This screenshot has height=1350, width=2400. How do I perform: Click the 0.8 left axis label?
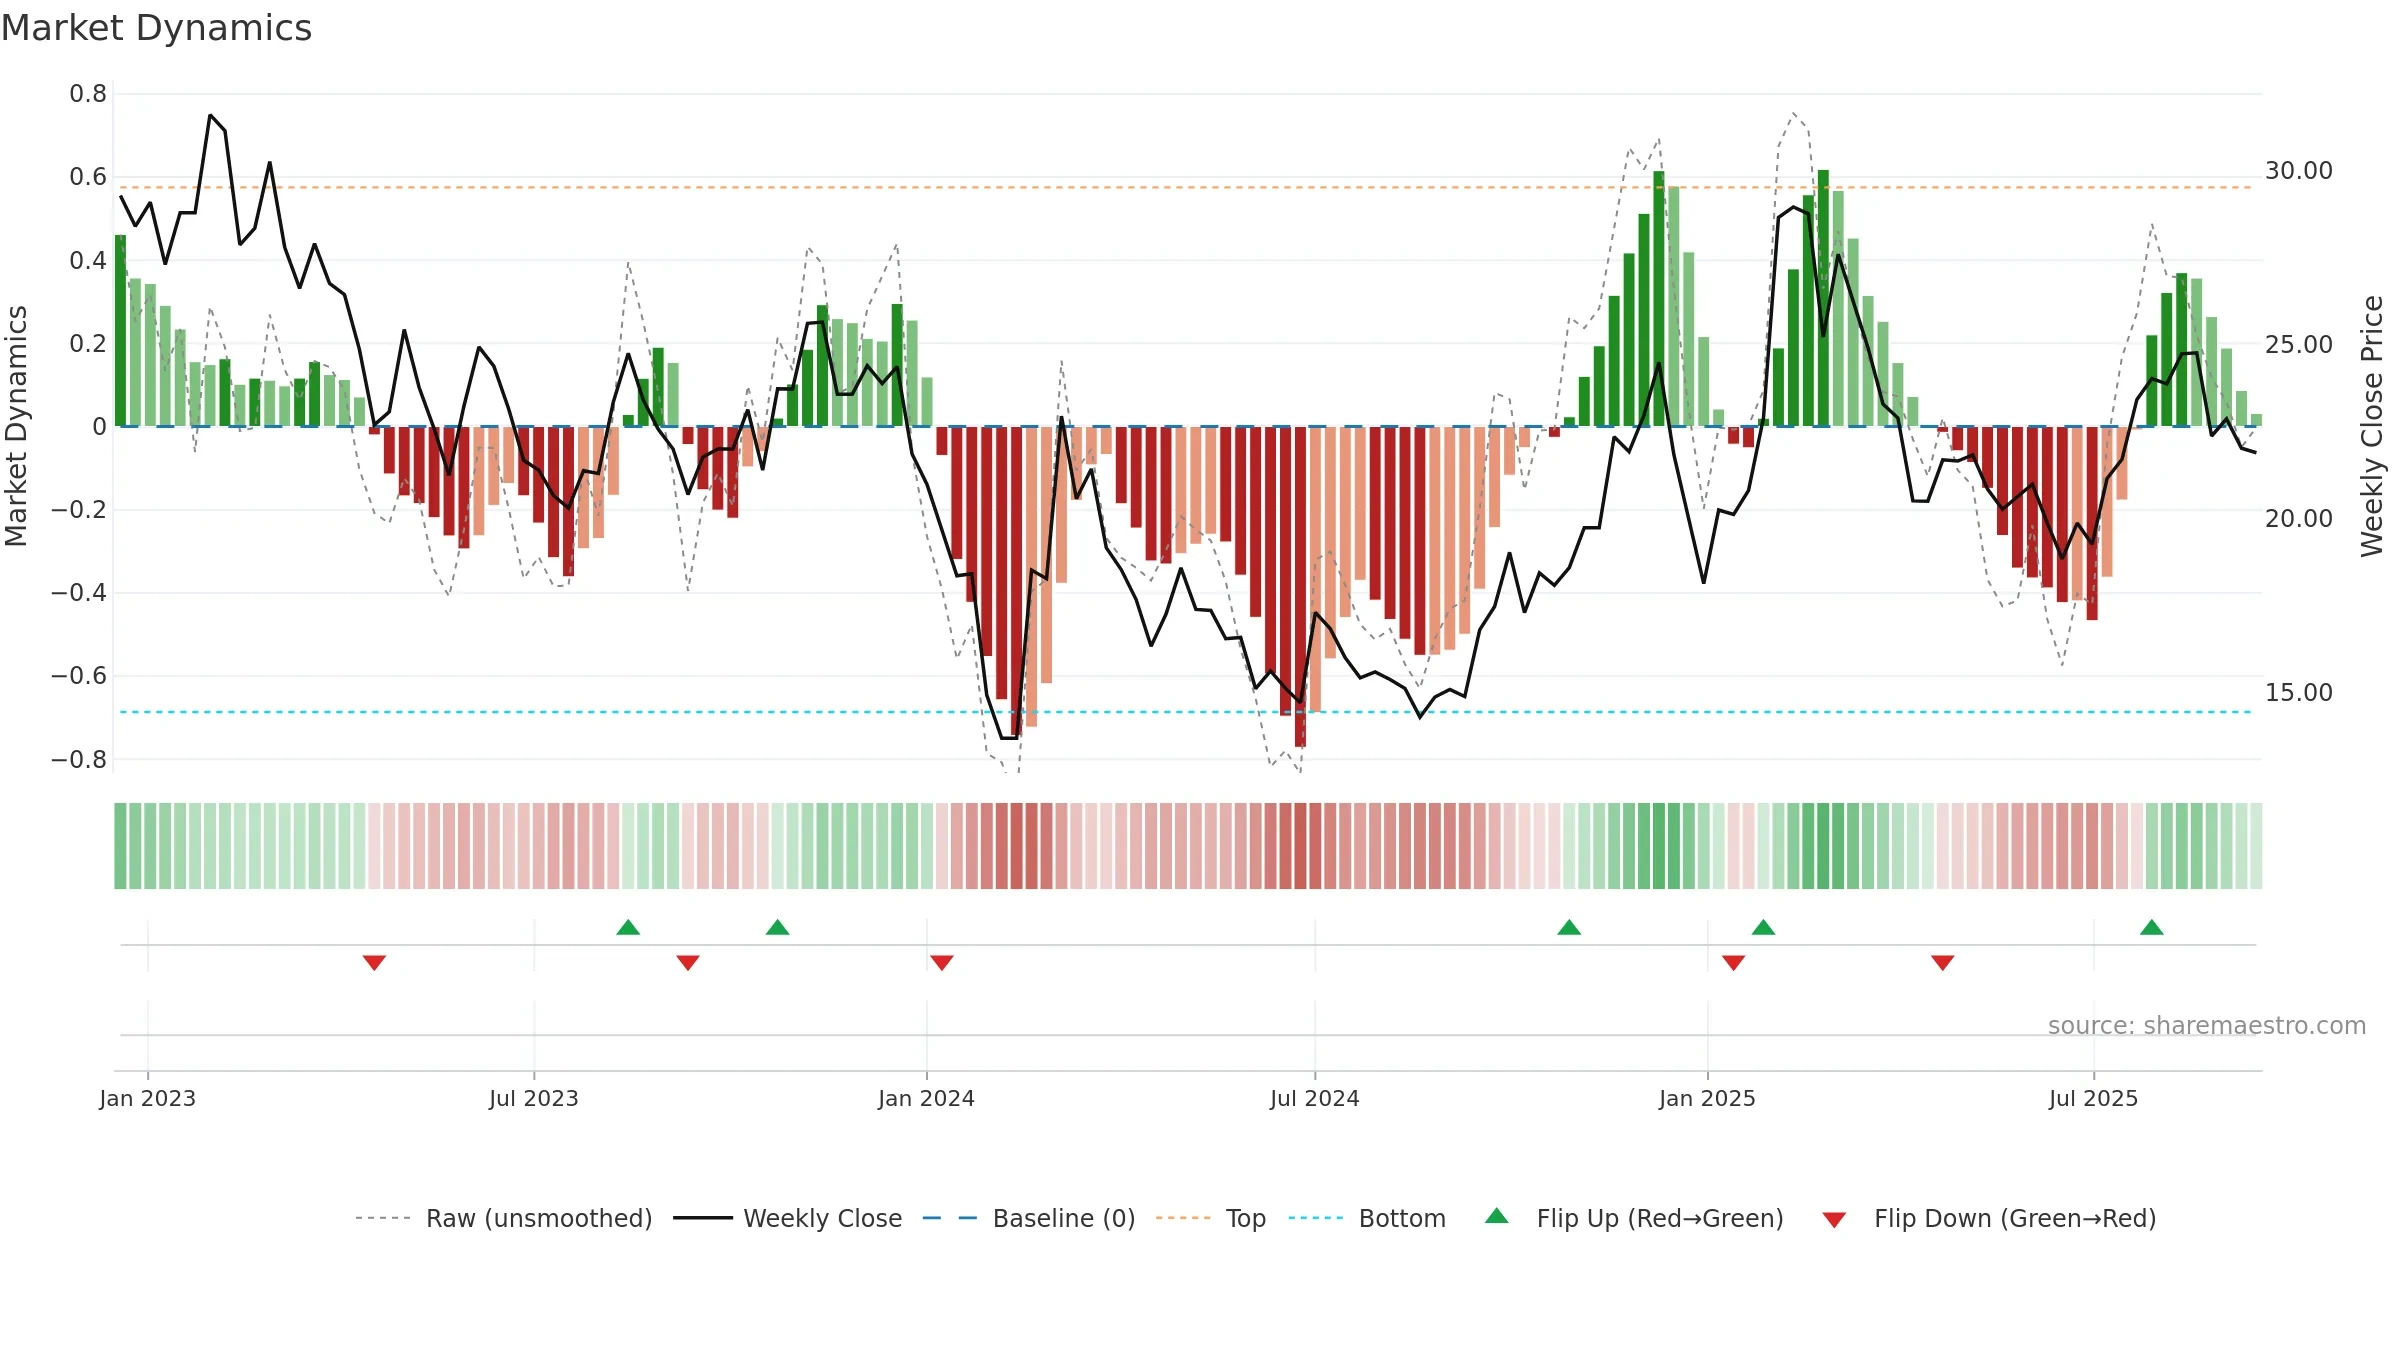(88, 94)
